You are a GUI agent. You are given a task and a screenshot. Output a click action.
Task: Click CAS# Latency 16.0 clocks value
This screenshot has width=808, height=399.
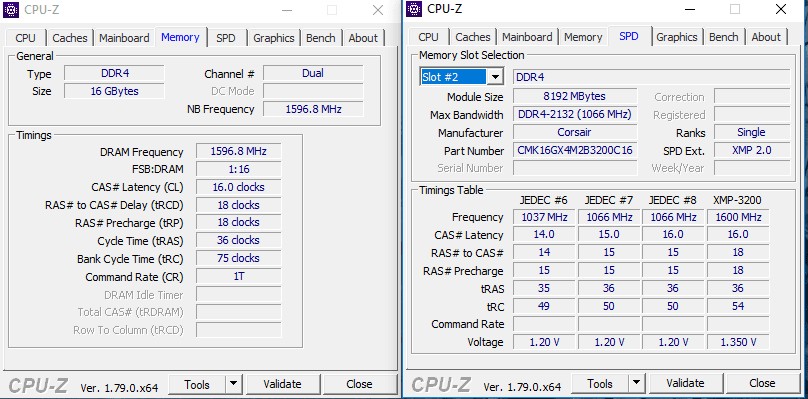click(x=239, y=187)
